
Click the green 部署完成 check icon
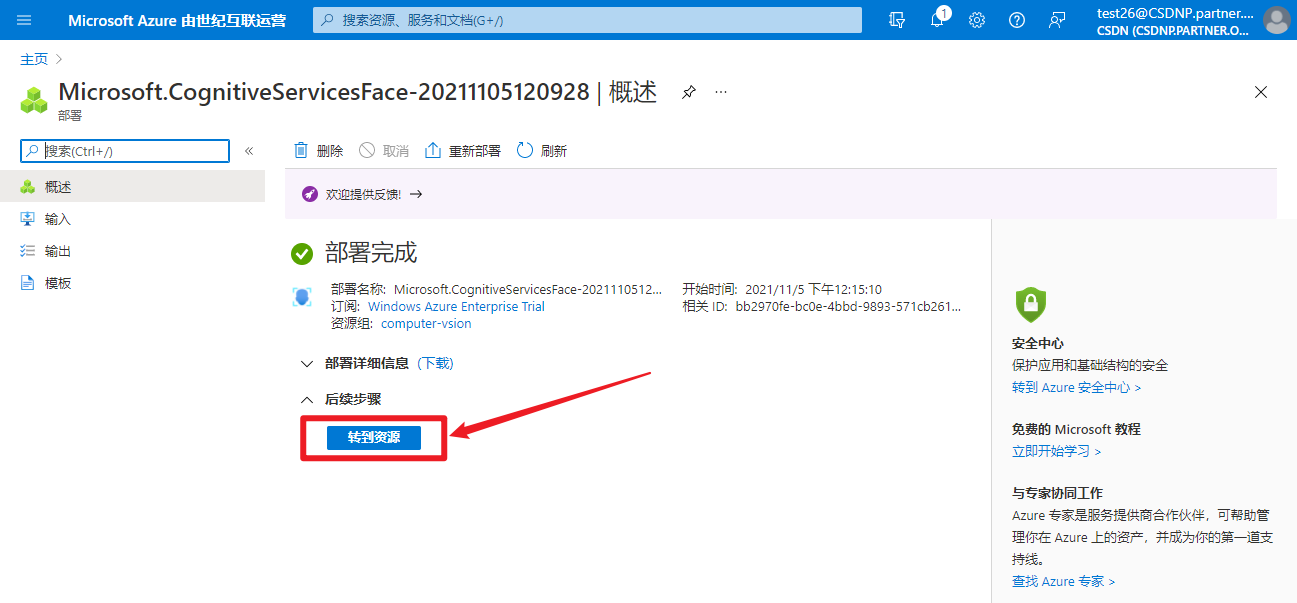pos(302,254)
